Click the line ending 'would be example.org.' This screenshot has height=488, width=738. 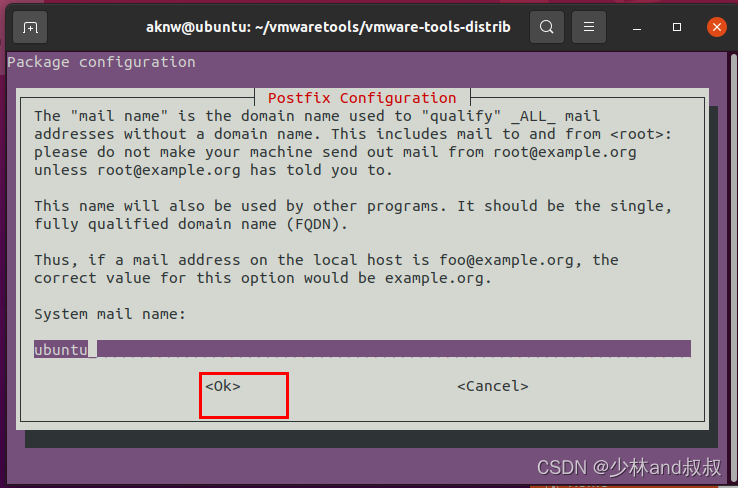(263, 278)
